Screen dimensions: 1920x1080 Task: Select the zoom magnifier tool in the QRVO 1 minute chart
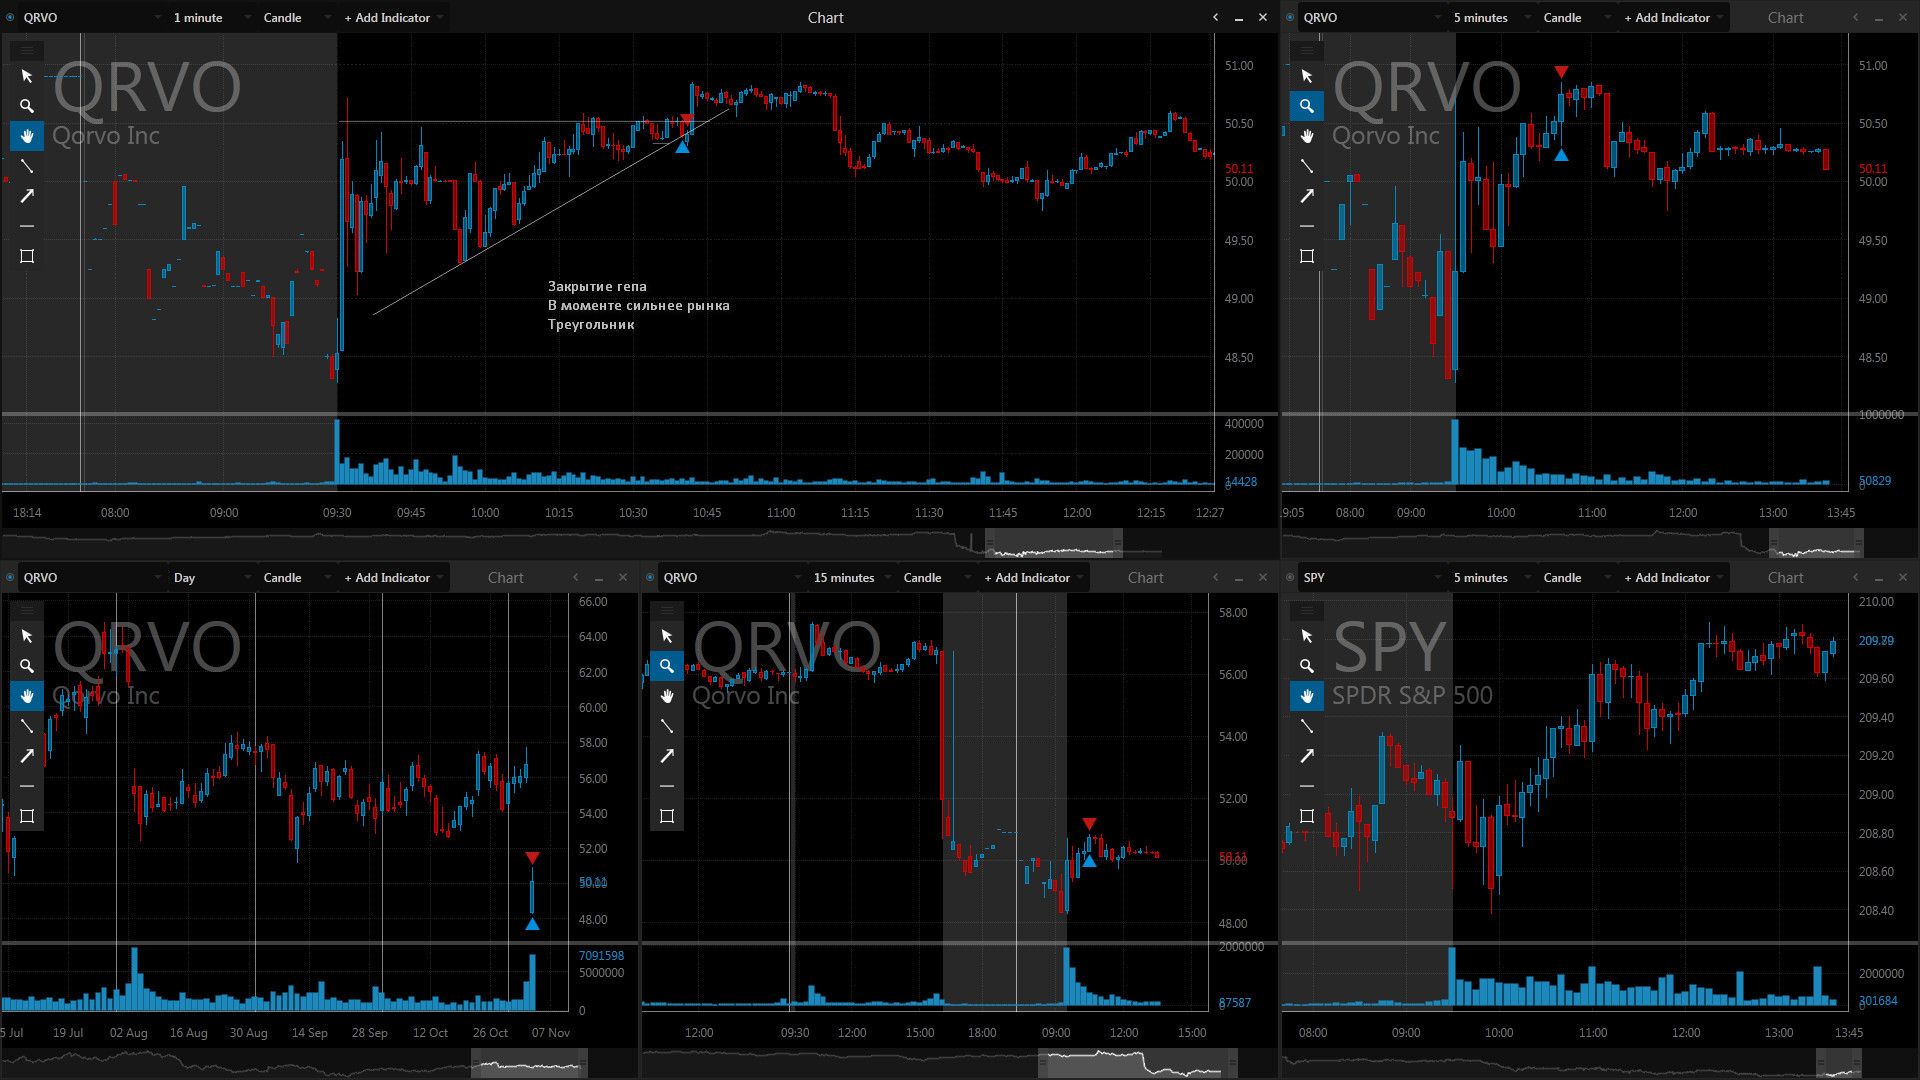click(x=27, y=106)
